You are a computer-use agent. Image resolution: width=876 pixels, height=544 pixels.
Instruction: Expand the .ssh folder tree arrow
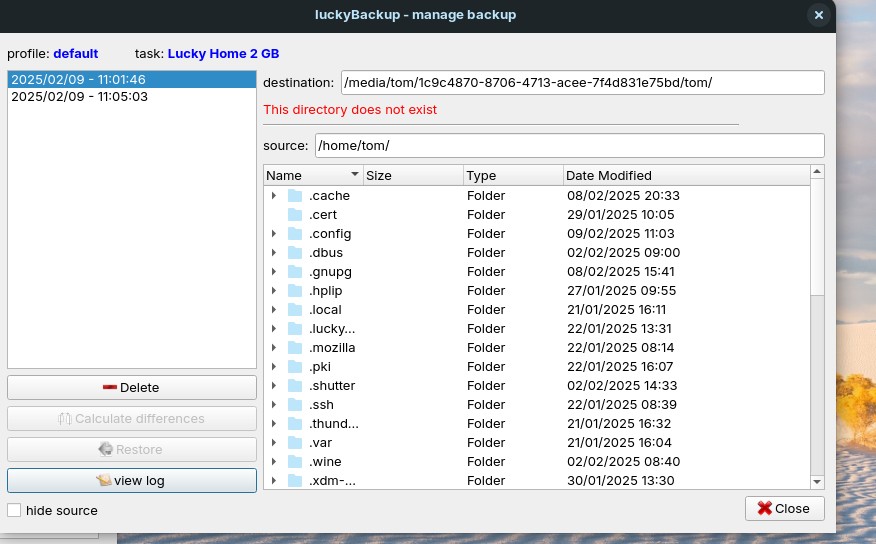coord(274,404)
